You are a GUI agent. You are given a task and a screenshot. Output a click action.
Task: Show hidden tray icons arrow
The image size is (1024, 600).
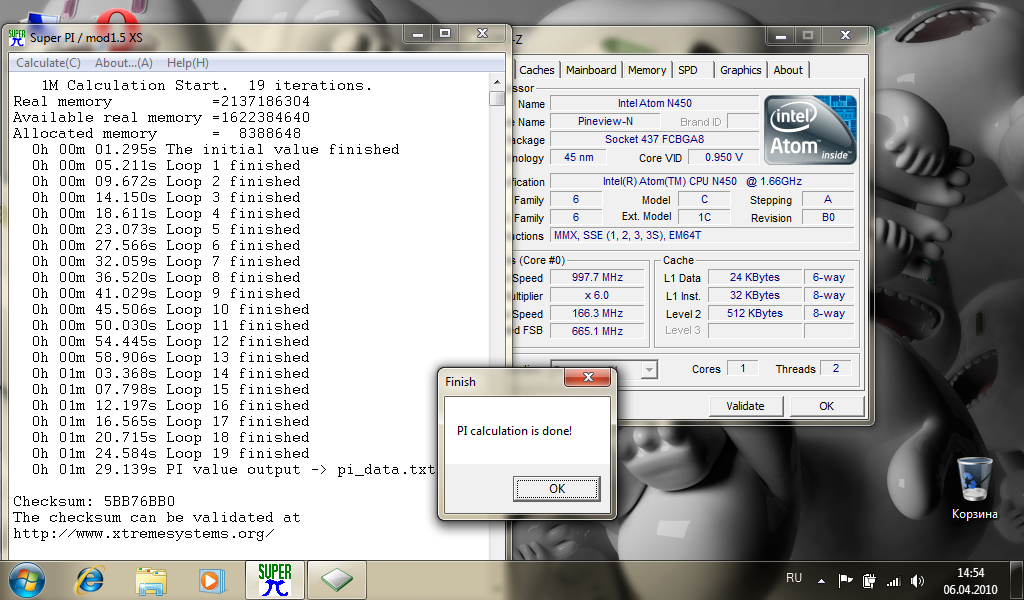click(822, 580)
